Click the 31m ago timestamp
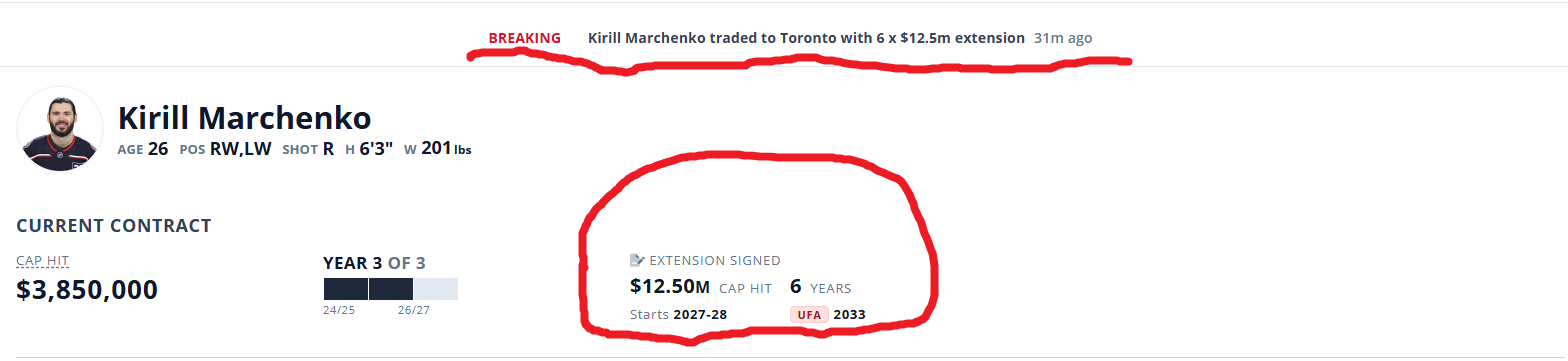This screenshot has width=1568, height=361. click(x=1063, y=38)
